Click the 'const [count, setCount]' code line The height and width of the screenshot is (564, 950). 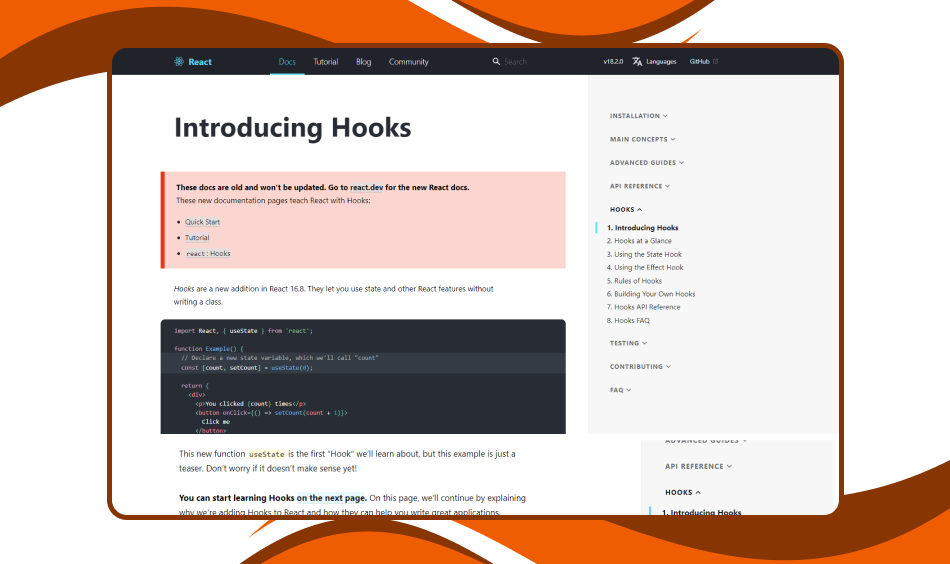pos(247,368)
